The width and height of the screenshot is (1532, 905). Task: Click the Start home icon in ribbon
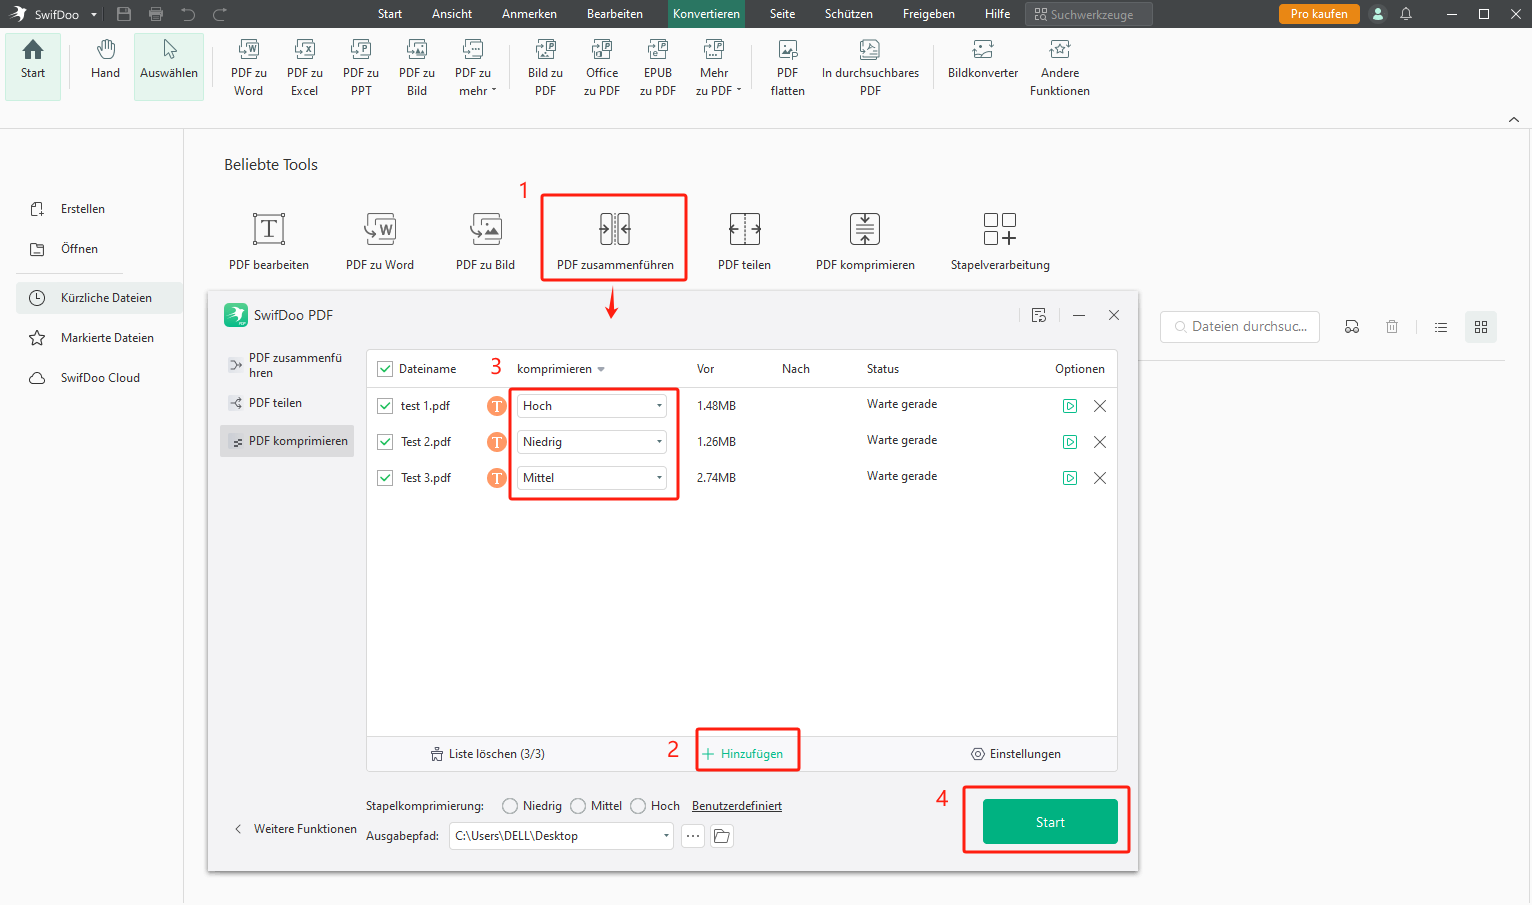pos(33,66)
